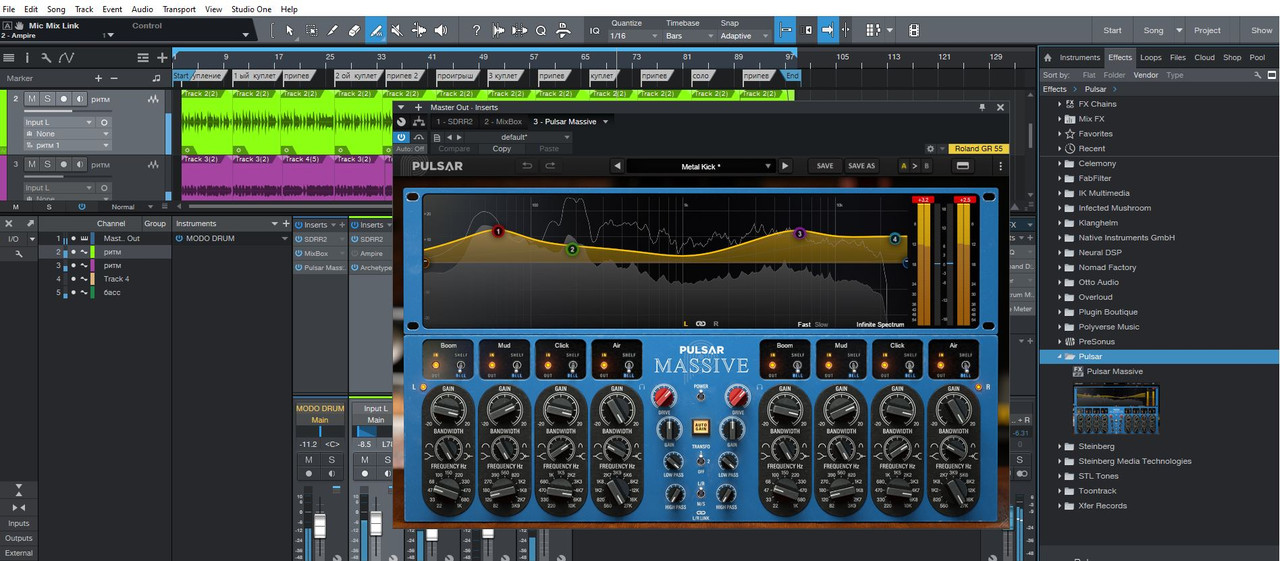The height and width of the screenshot is (561, 1280).
Task: Open the Quantize 1/16 dropdown
Action: tap(632, 36)
